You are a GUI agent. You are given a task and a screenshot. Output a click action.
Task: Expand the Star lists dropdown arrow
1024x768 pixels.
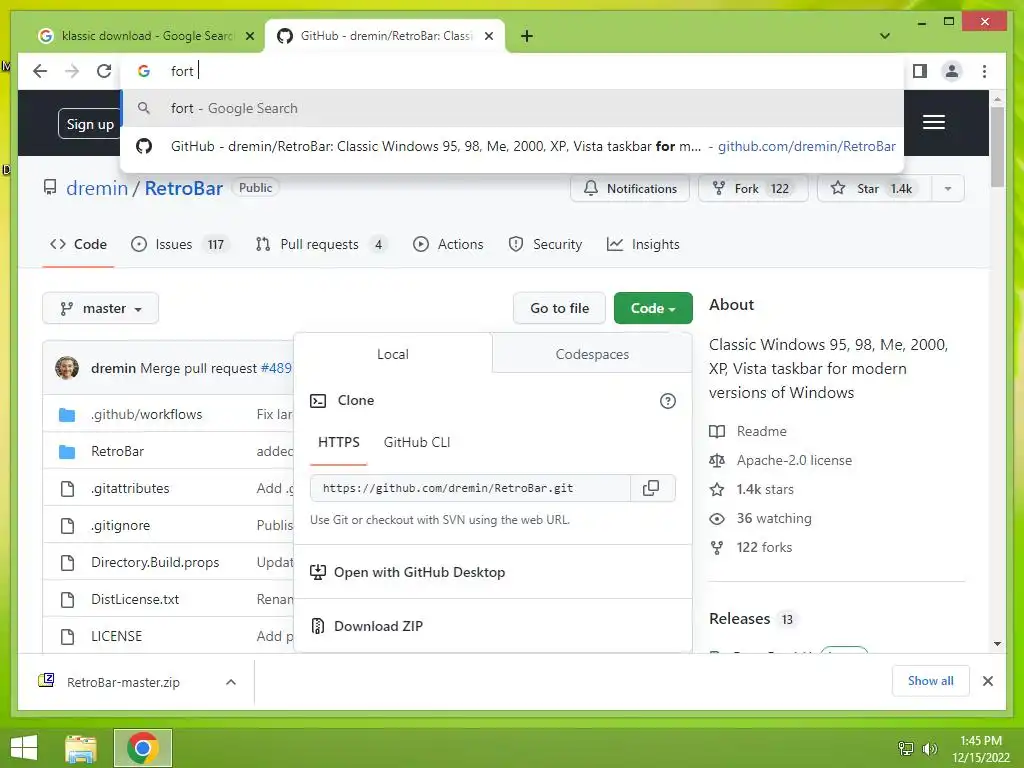tap(948, 189)
